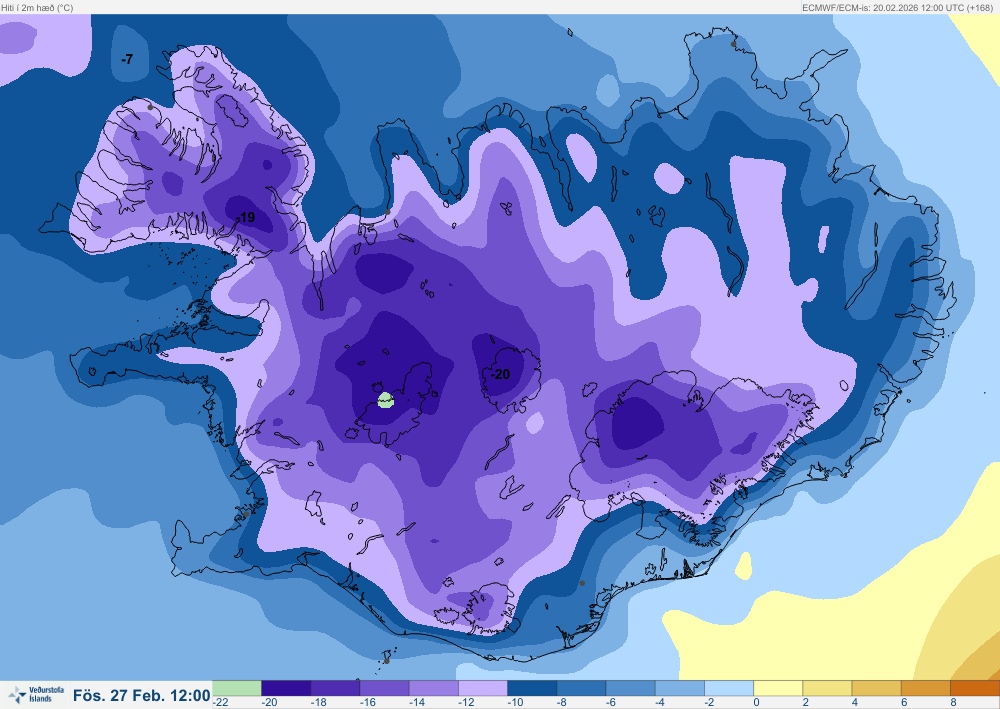Click the light green legend swatch above -22
The height and width of the screenshot is (709, 1000).
(x=237, y=688)
